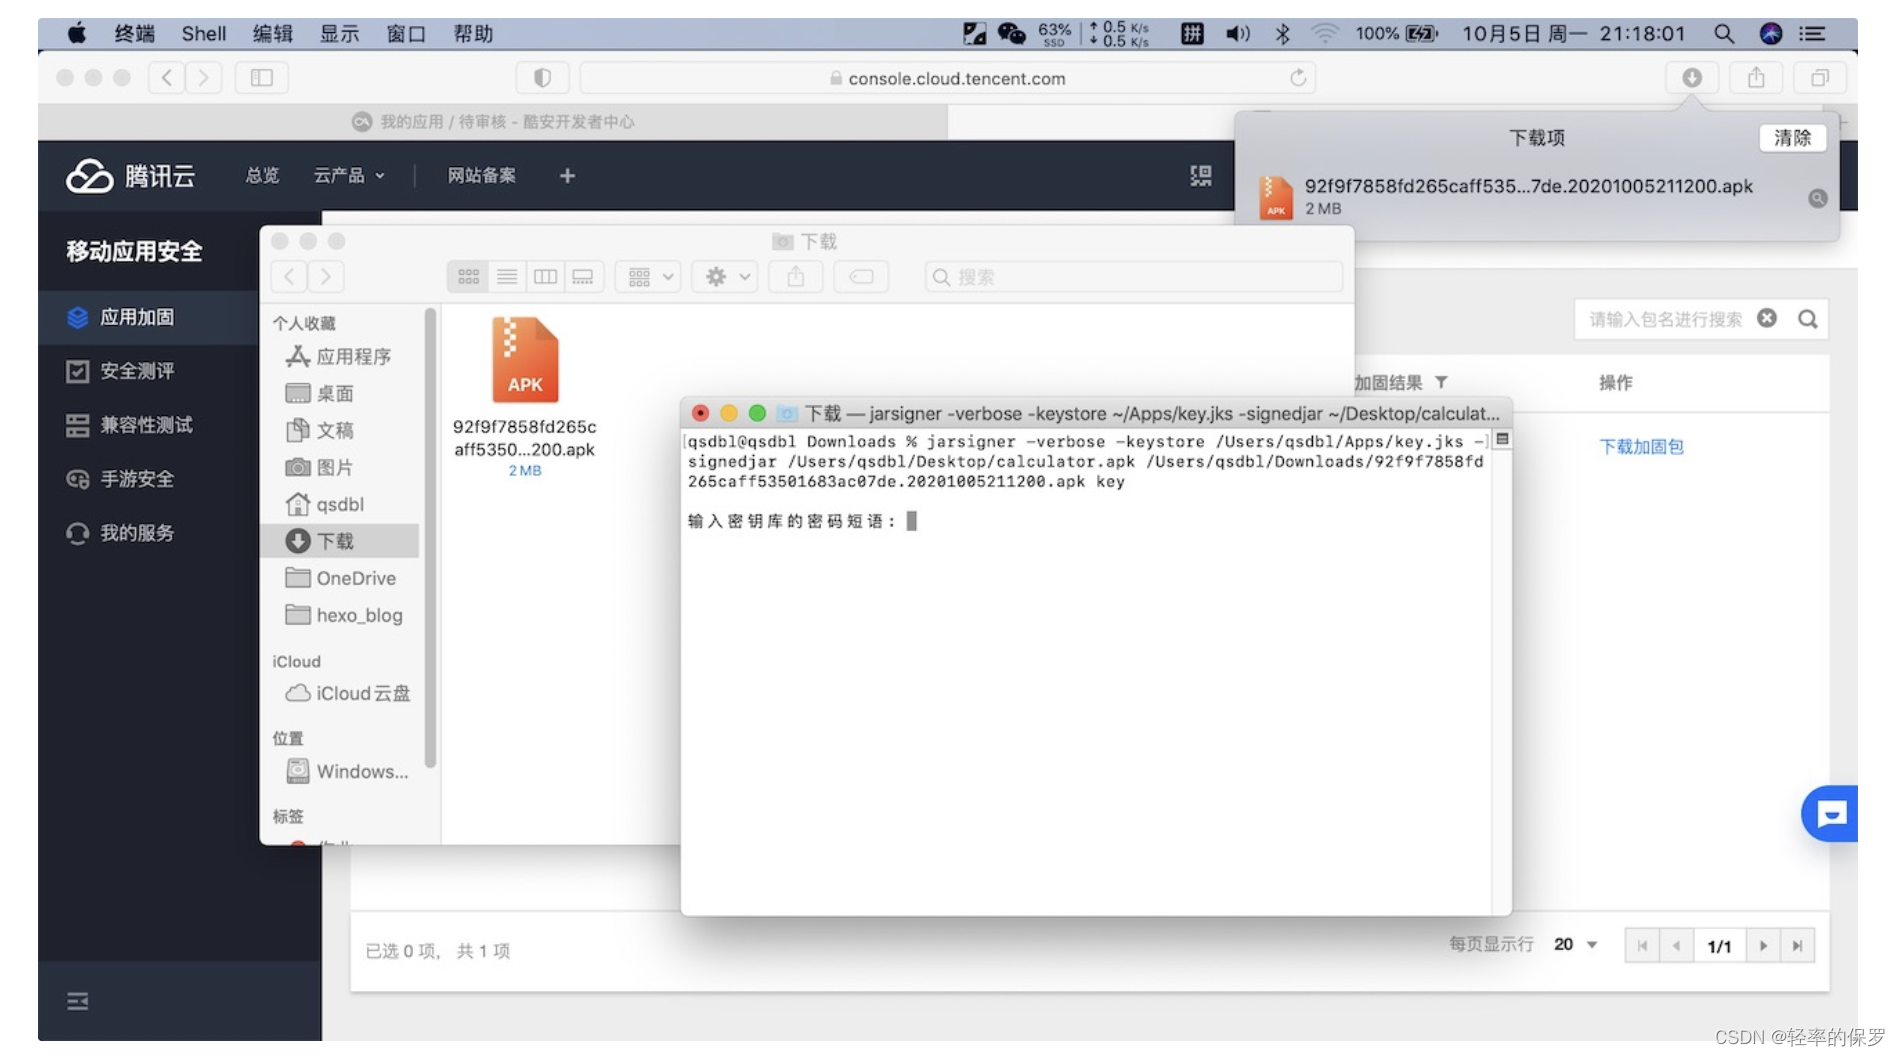Open the Apple menu
Screen dimensions: 1900x1056
click(77, 34)
